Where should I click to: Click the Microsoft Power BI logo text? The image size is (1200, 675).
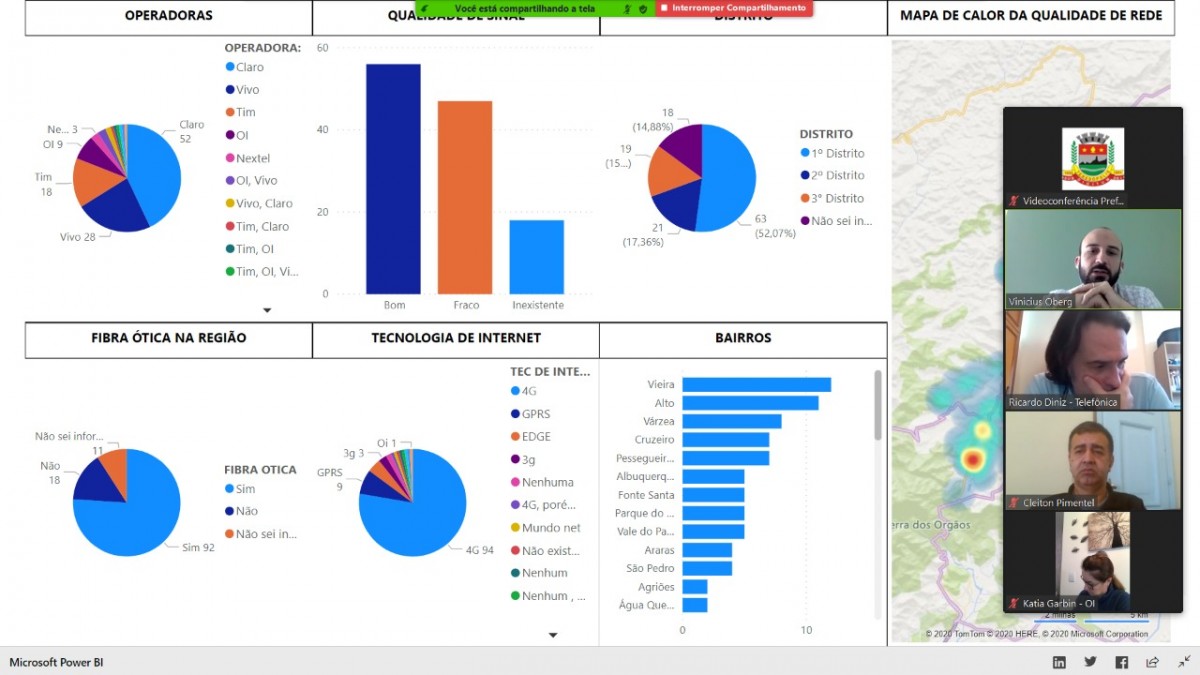click(x=56, y=662)
